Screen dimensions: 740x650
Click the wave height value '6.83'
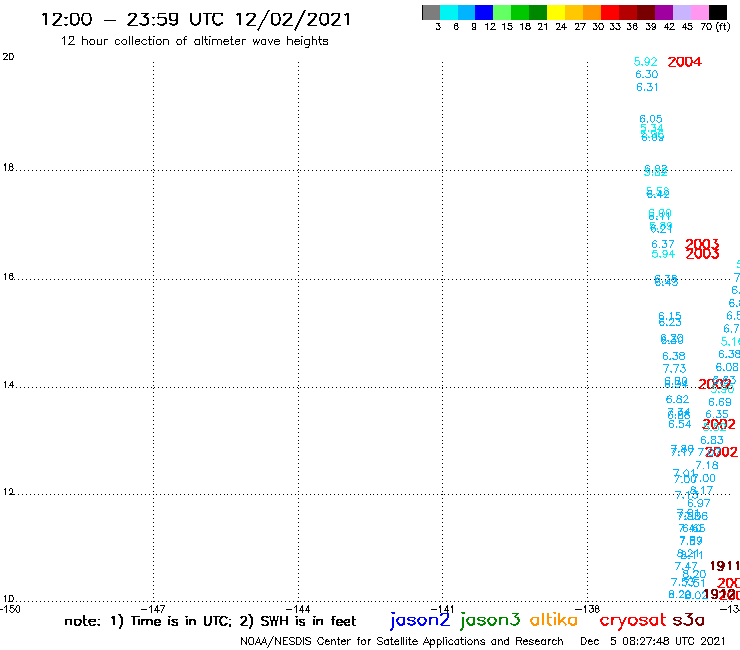tap(712, 440)
